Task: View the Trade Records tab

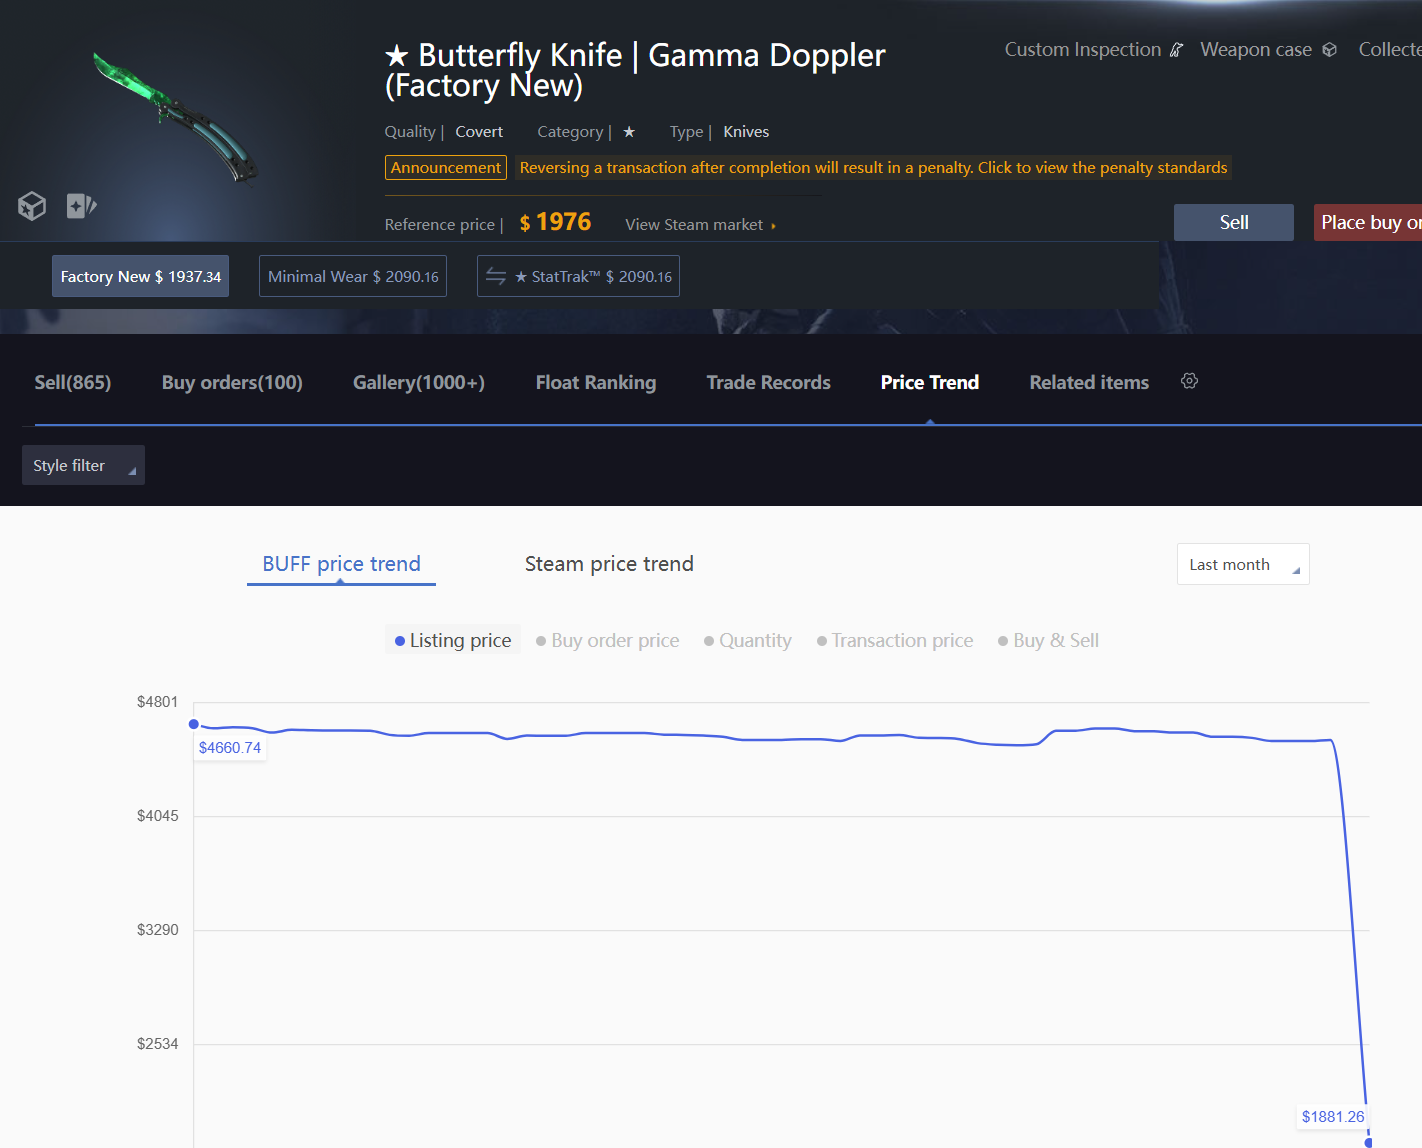Action: point(769,382)
